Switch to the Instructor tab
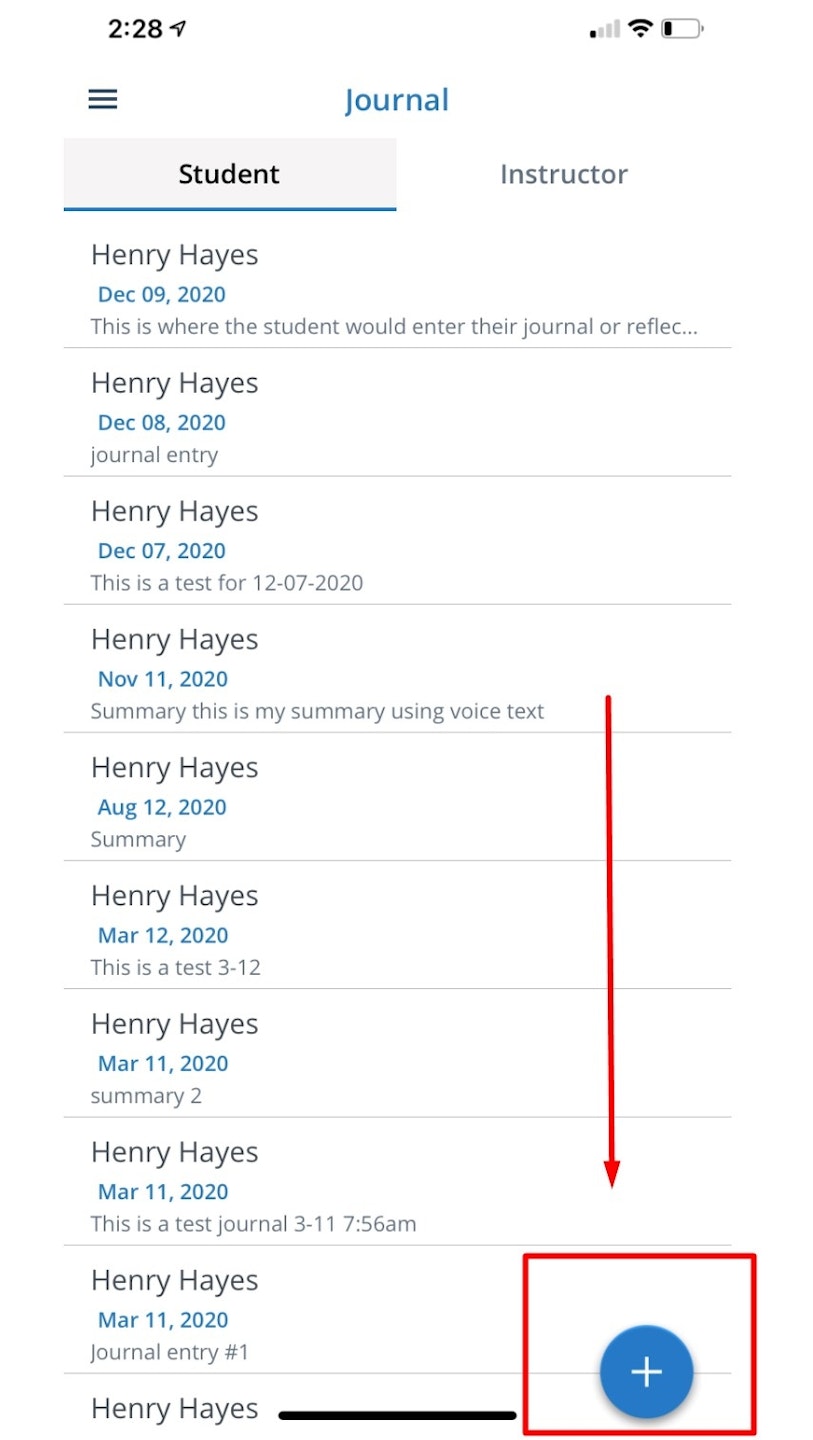The width and height of the screenshot is (813, 1440). [x=563, y=174]
